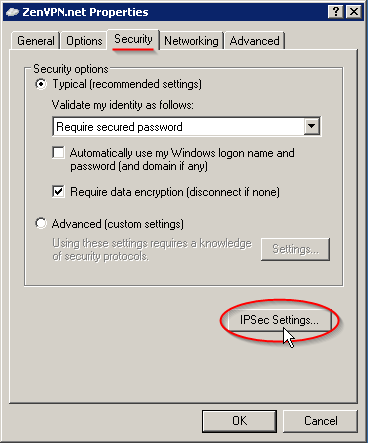The image size is (368, 443).
Task: Choose the Advanced (custom settings) radio button
Action: click(41, 223)
